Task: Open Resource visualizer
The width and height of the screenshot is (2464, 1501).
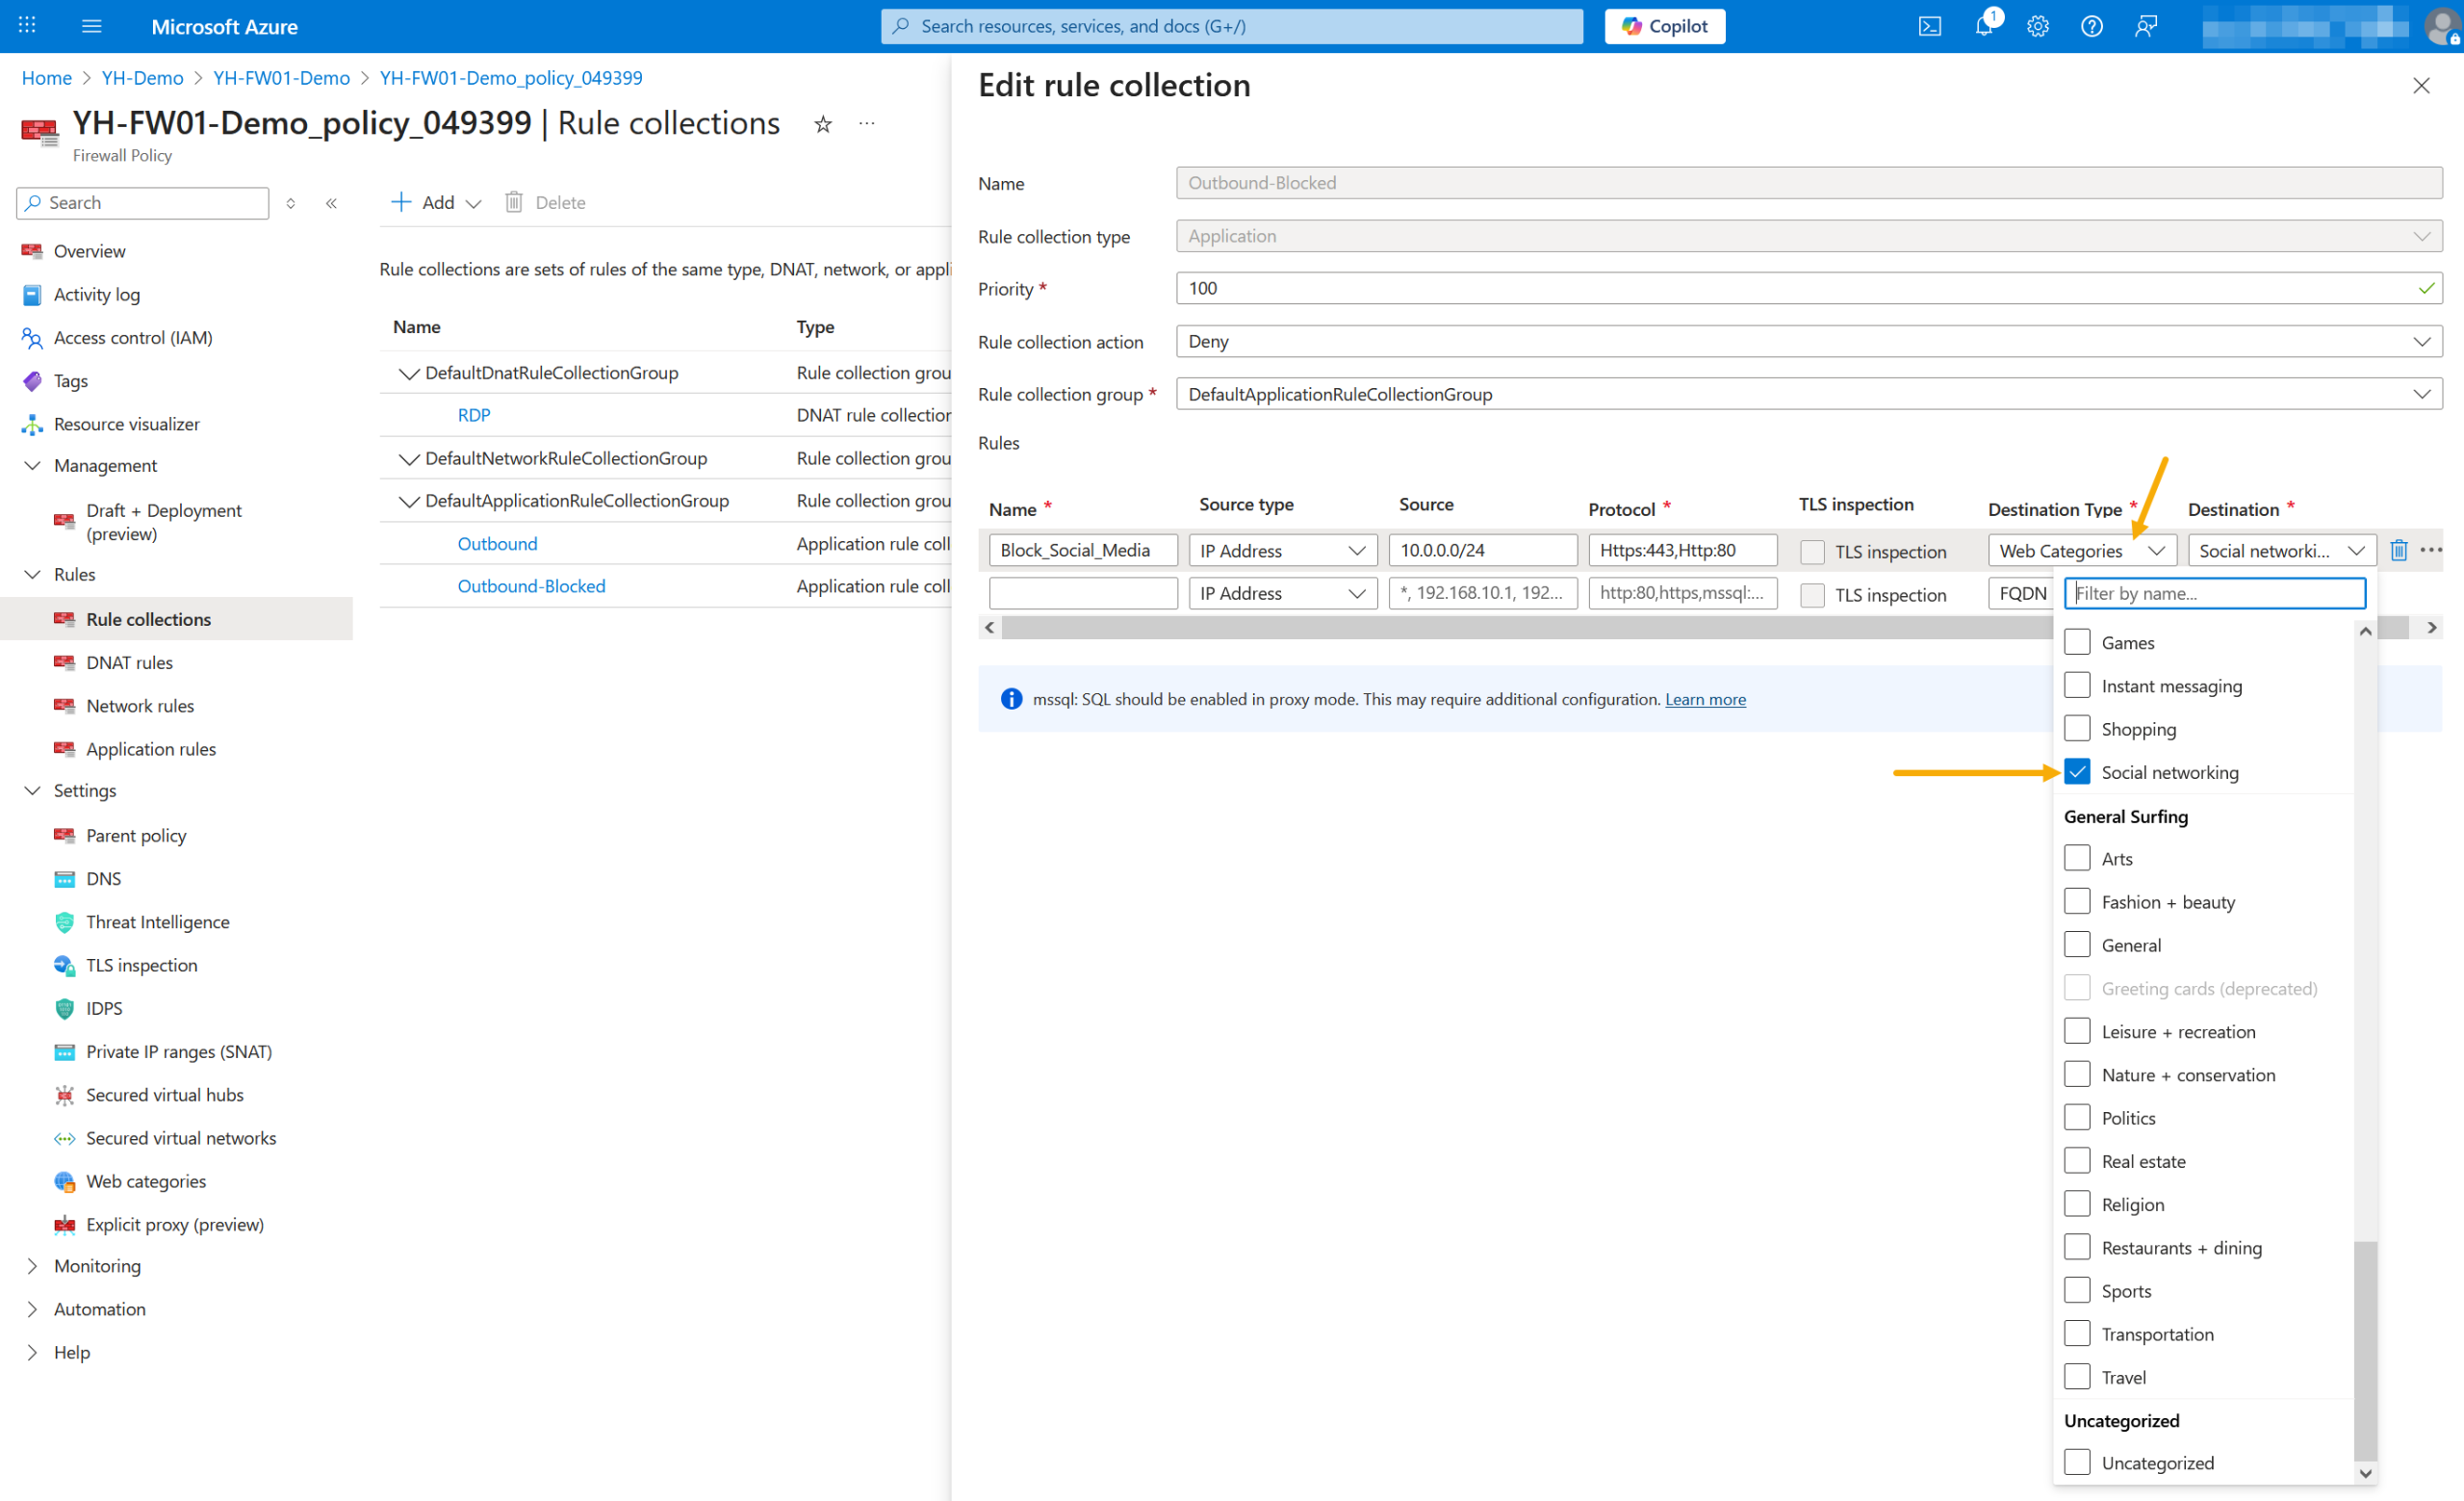Action: pos(127,424)
